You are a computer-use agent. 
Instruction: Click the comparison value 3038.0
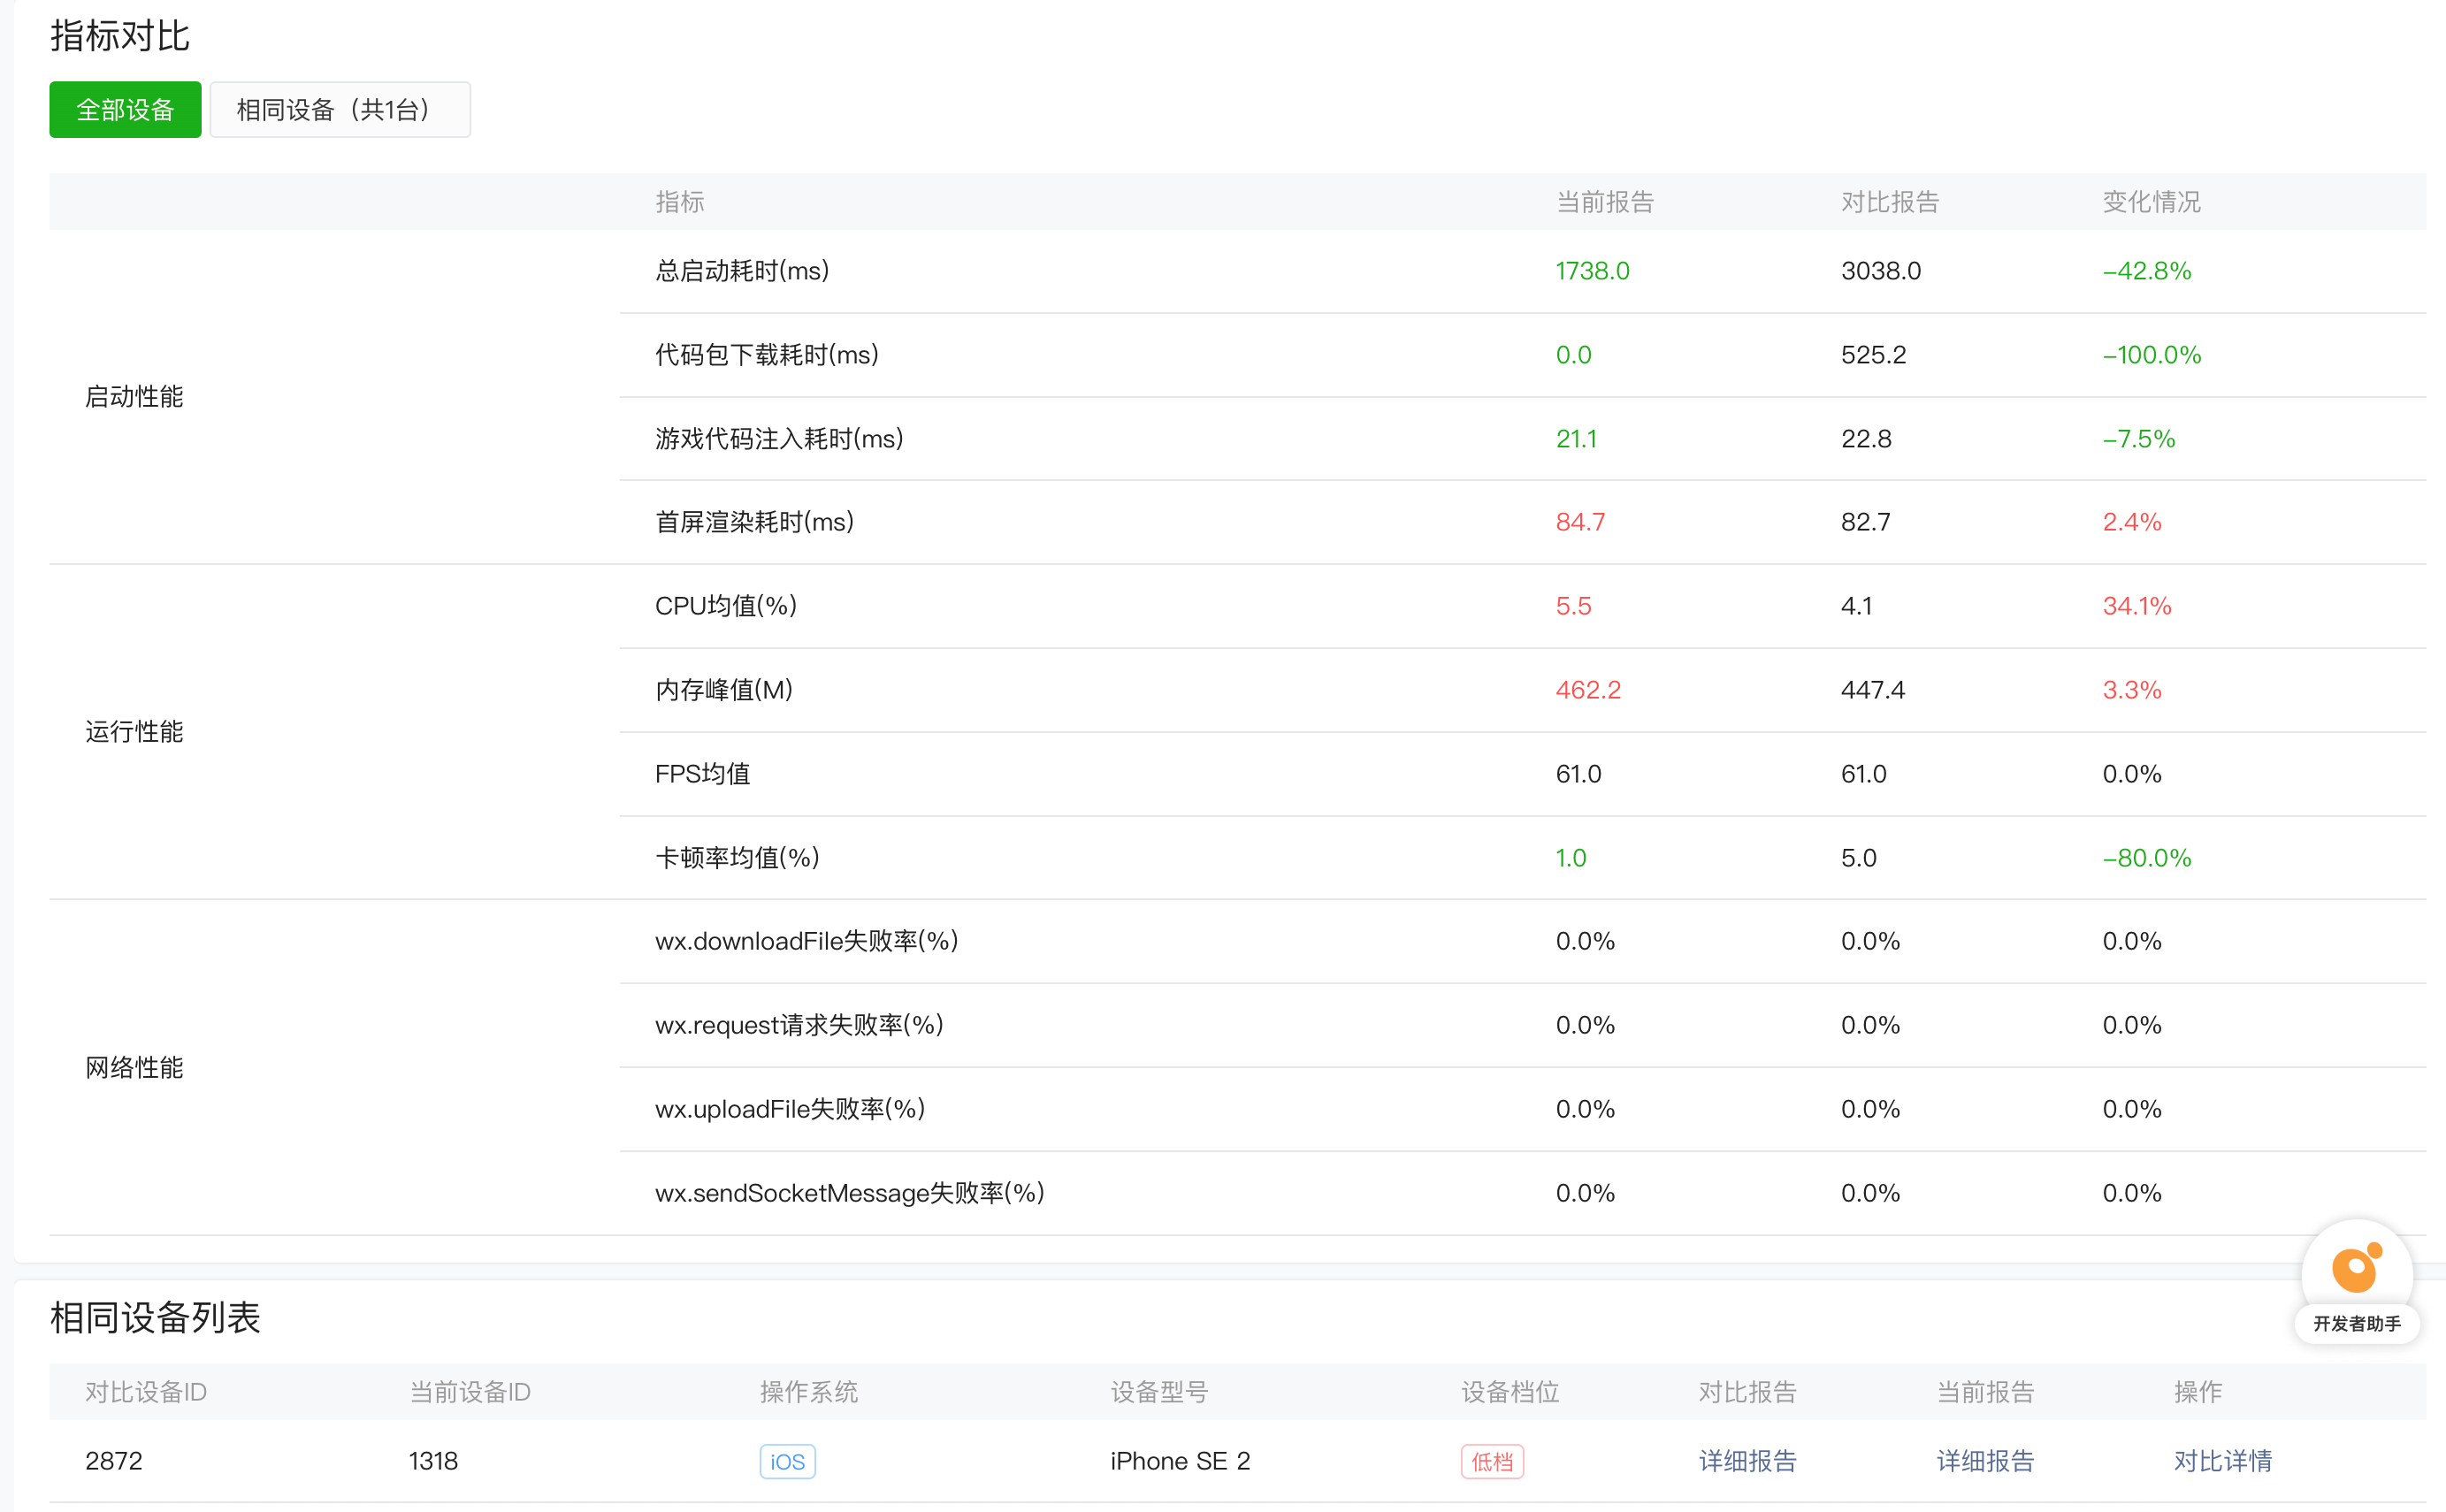click(1881, 271)
